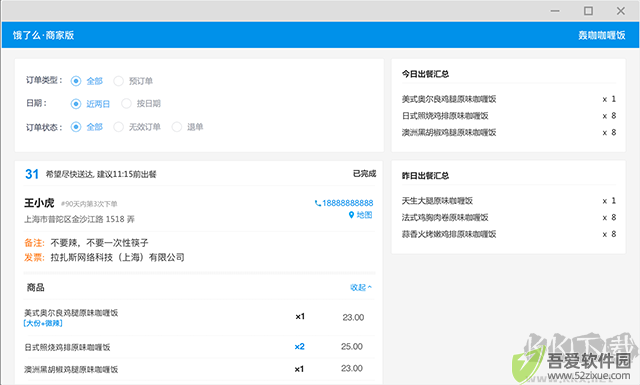Click 天生大腿原味咖喱饭 in yesterday summary
Image resolution: width=640 pixels, height=385 pixels.
[437, 200]
